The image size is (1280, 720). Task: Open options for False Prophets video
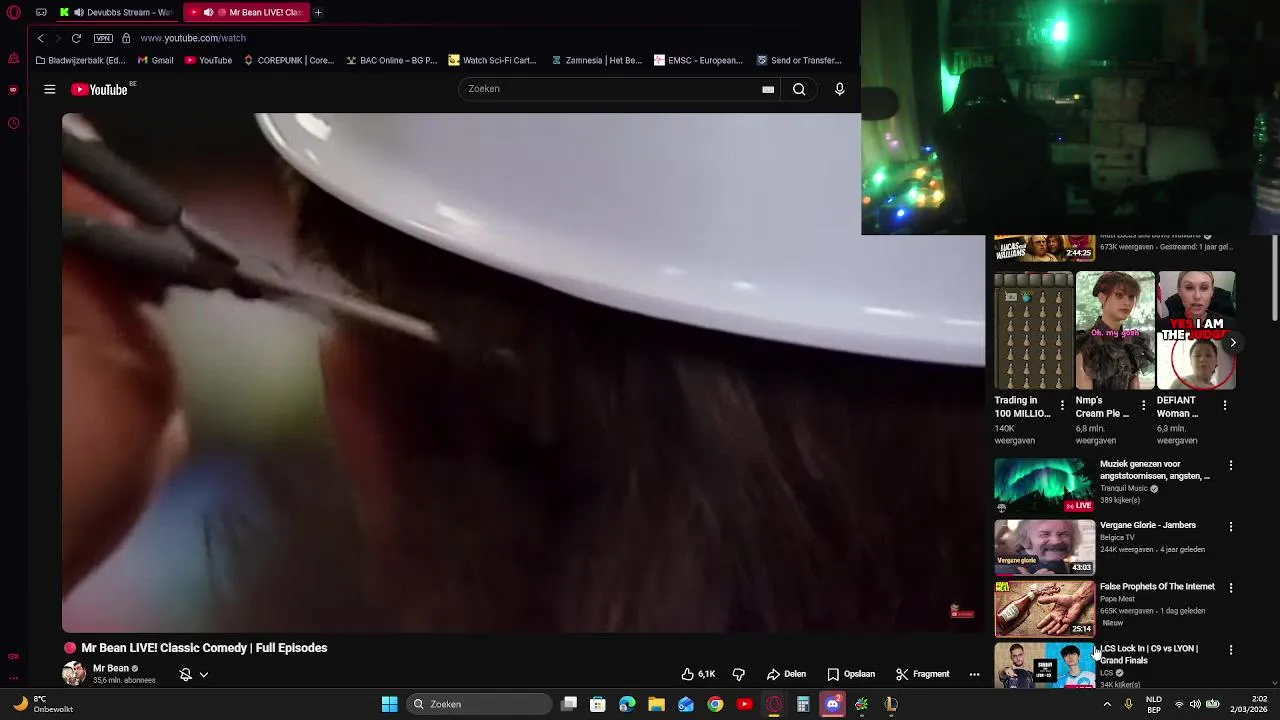click(1231, 588)
